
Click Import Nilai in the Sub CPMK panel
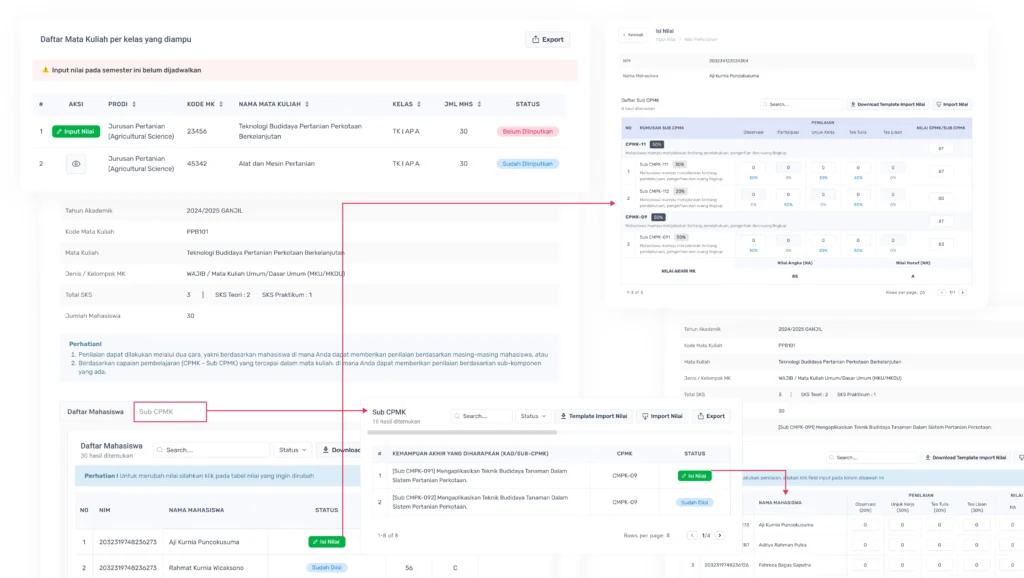click(x=662, y=416)
